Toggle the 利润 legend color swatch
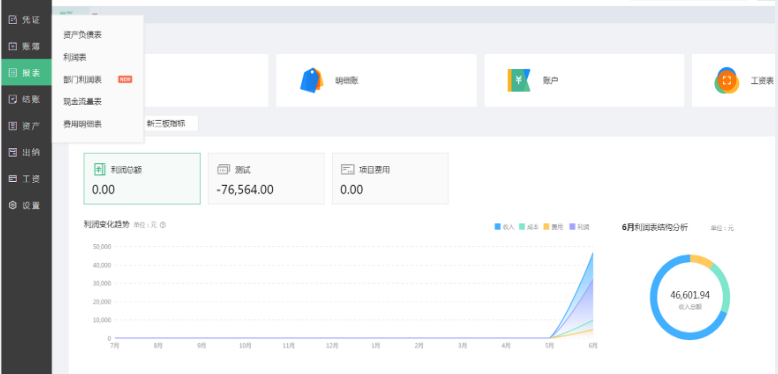The width and height of the screenshot is (778, 374). pyautogui.click(x=572, y=227)
